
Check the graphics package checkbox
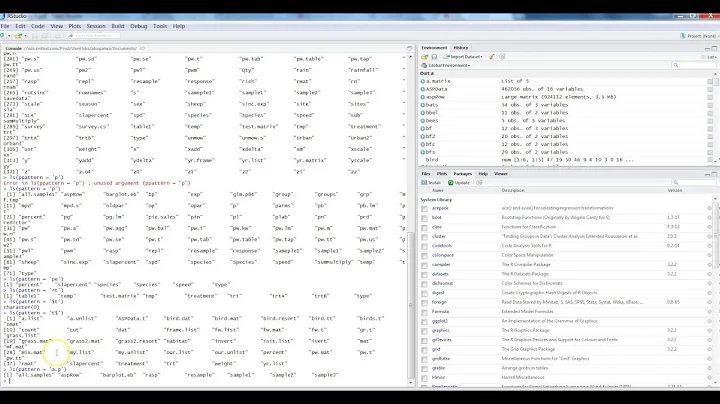(x=424, y=331)
